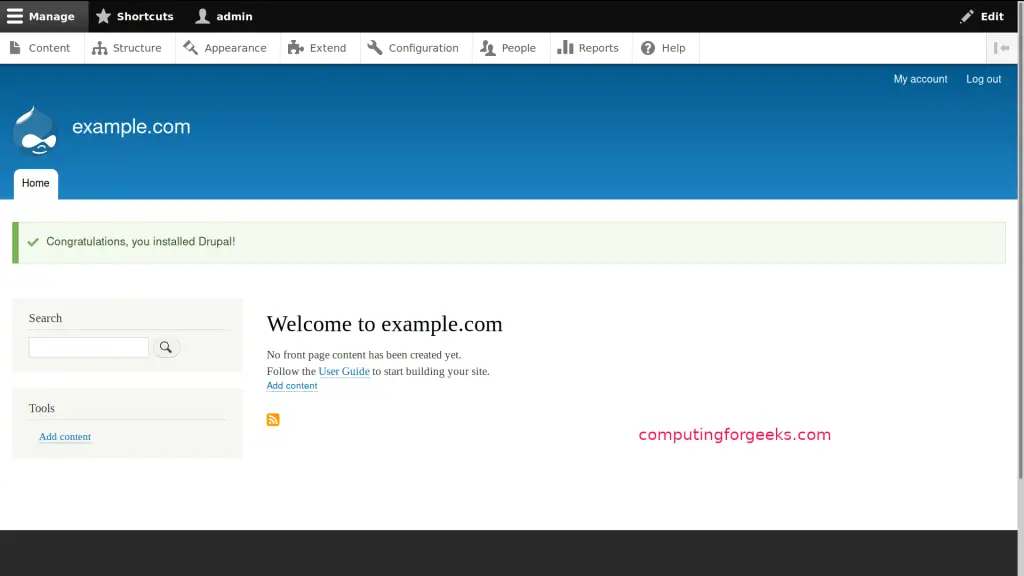Toggle toolbar orientation with the arrow icon

coord(1001,48)
